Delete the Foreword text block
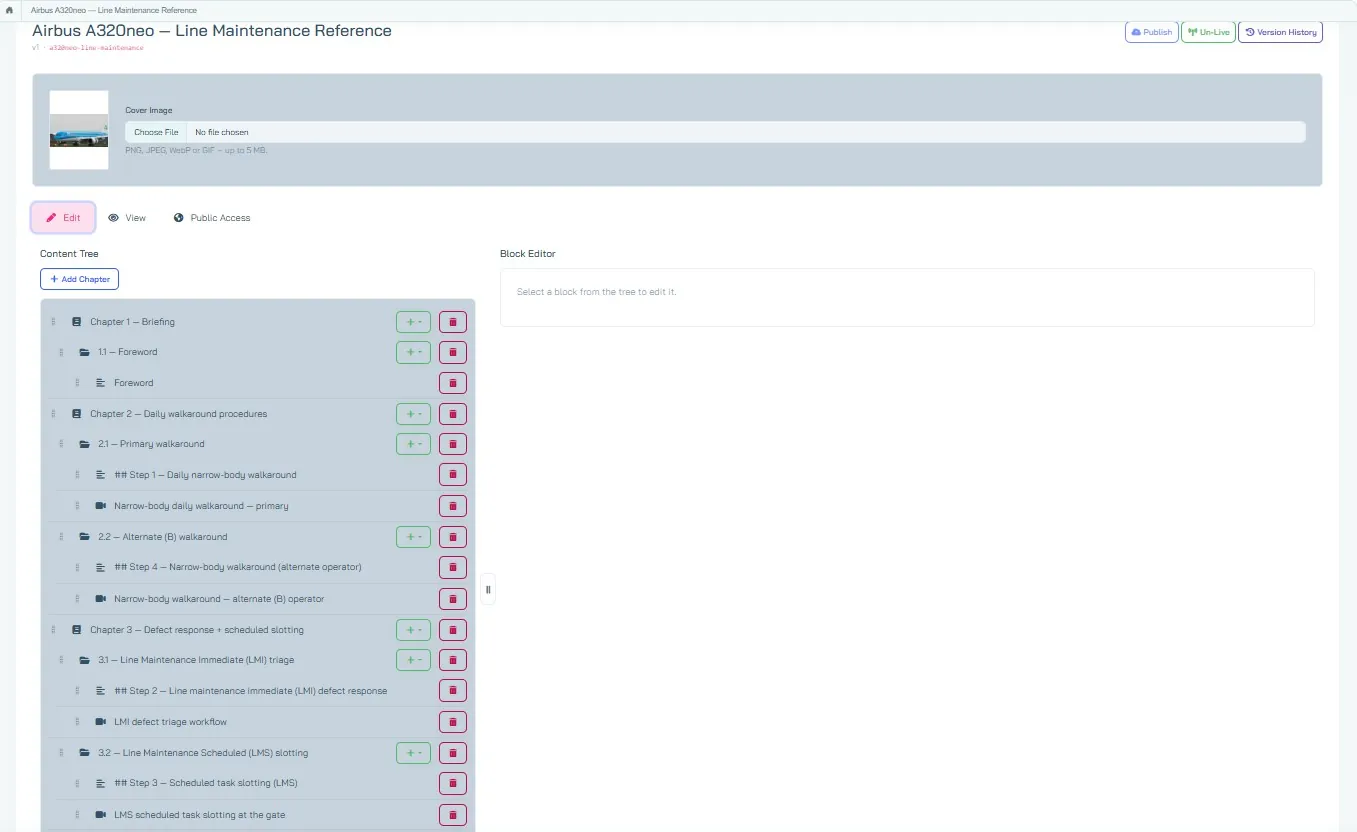The image size is (1357, 832). click(453, 383)
